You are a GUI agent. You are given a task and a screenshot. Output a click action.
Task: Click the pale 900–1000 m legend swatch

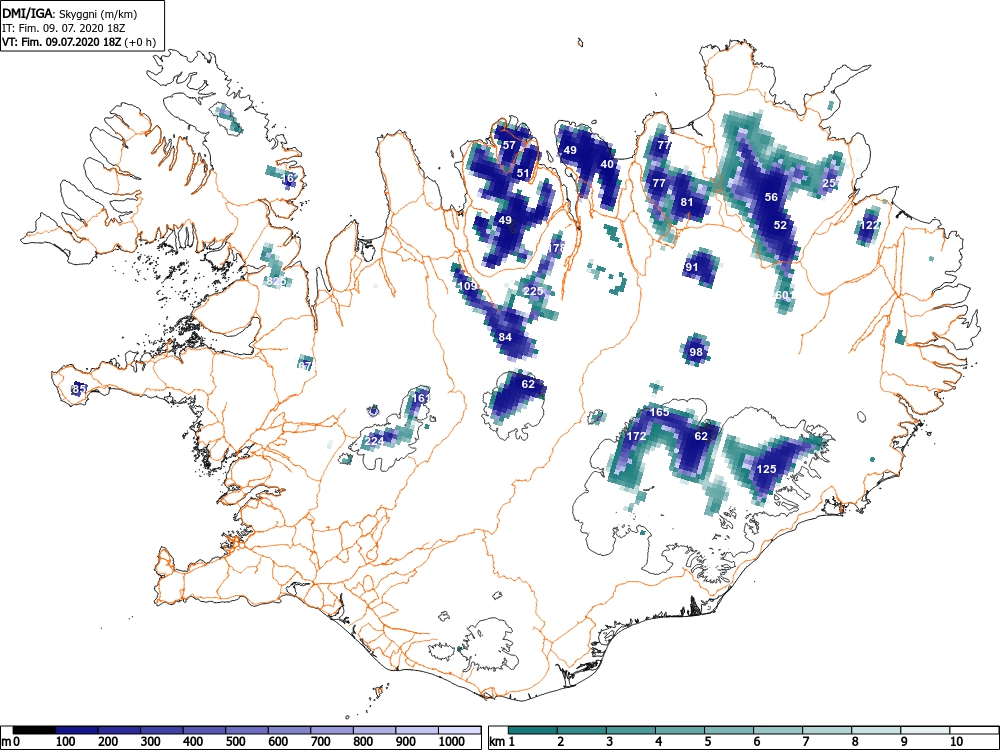pos(417,730)
